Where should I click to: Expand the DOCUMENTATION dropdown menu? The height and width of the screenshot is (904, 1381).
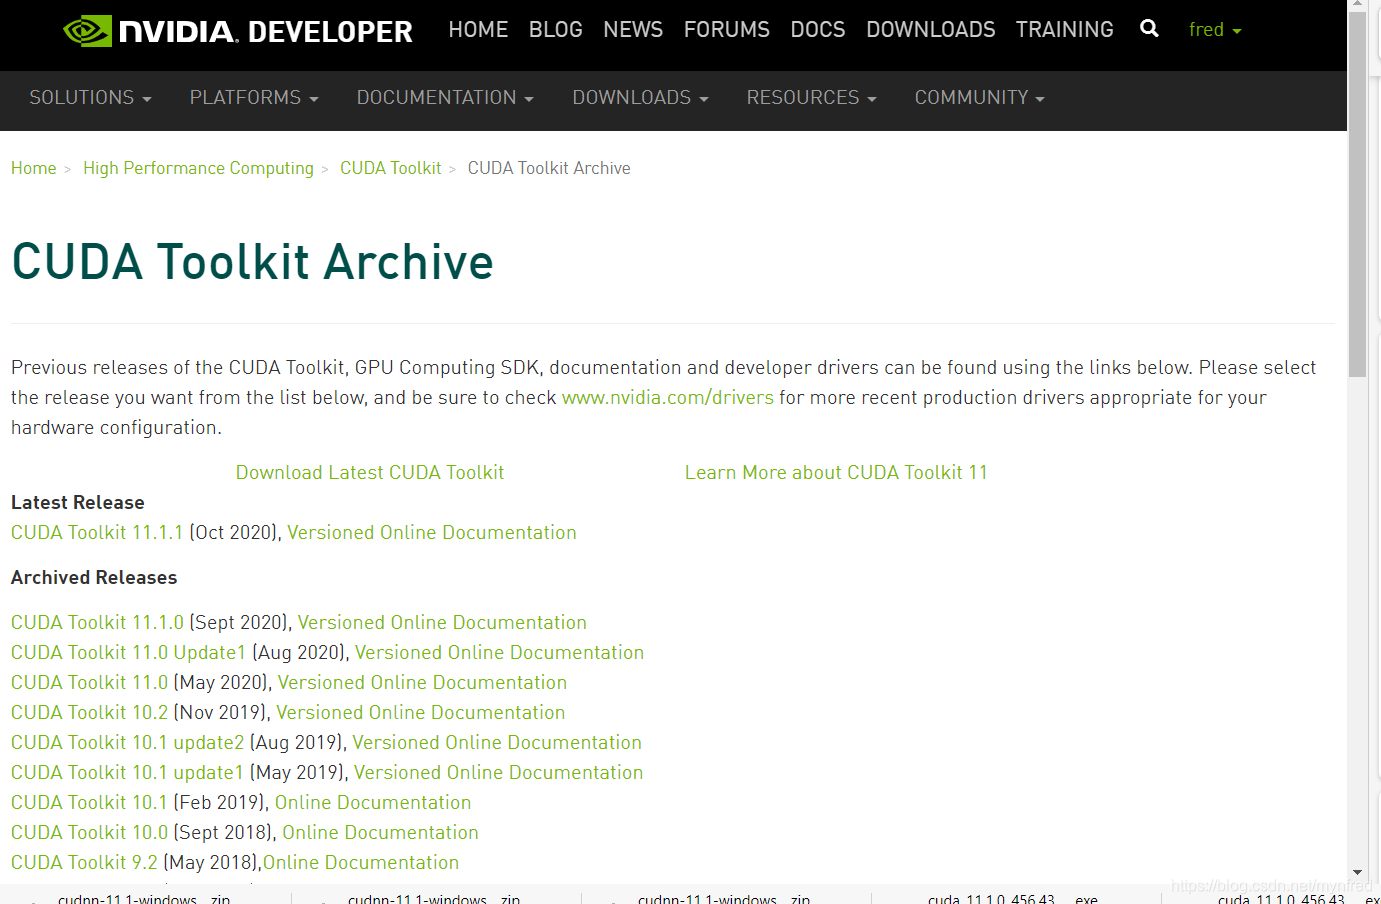coord(445,98)
